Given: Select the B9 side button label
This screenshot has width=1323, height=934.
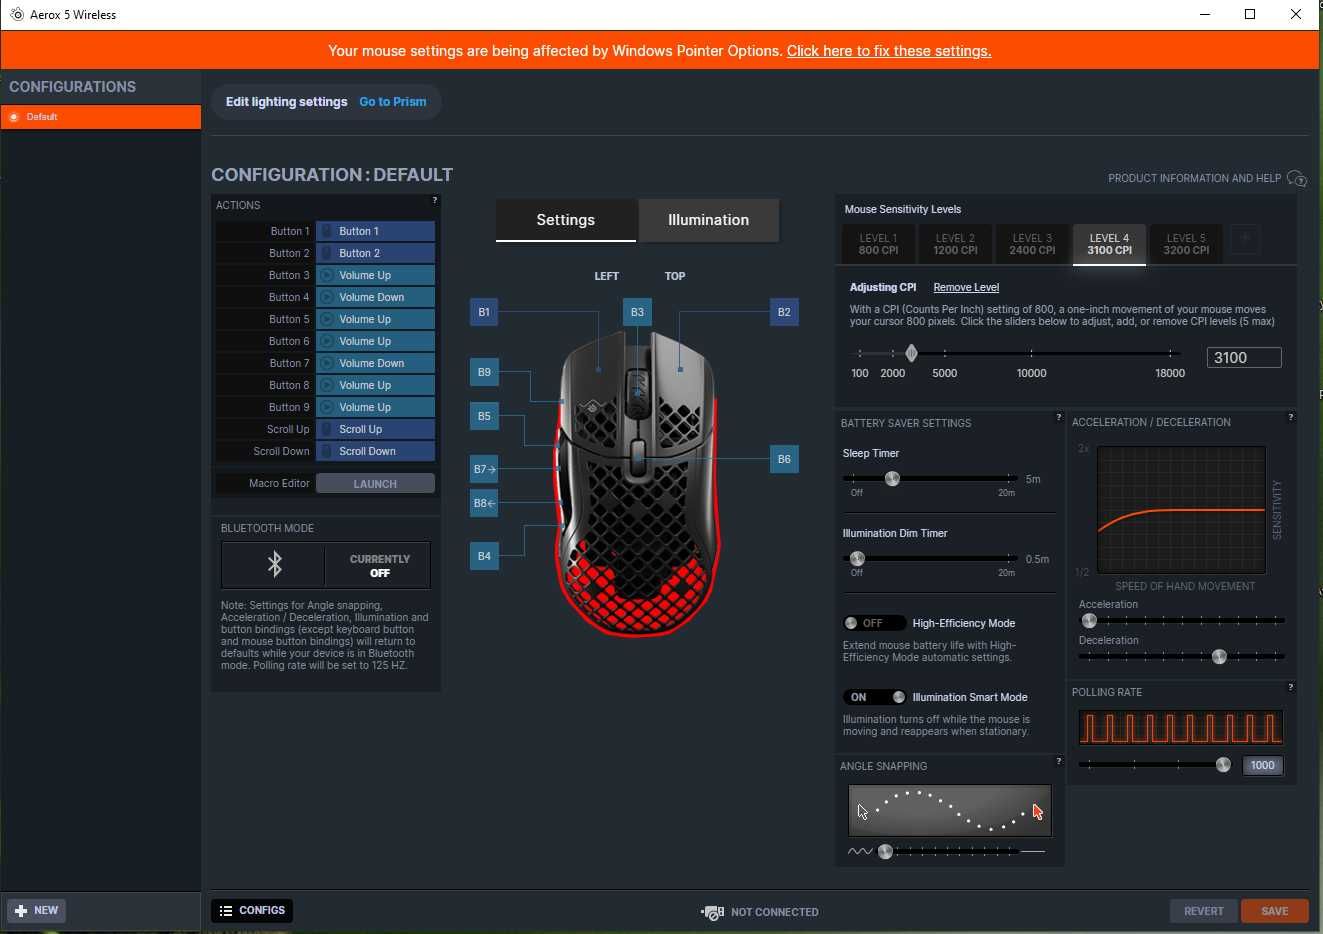Looking at the screenshot, I should [484, 372].
